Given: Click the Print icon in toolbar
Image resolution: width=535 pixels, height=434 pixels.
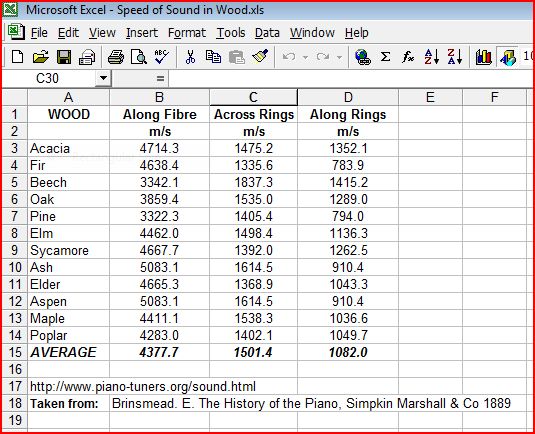Looking at the screenshot, I should pos(116,57).
